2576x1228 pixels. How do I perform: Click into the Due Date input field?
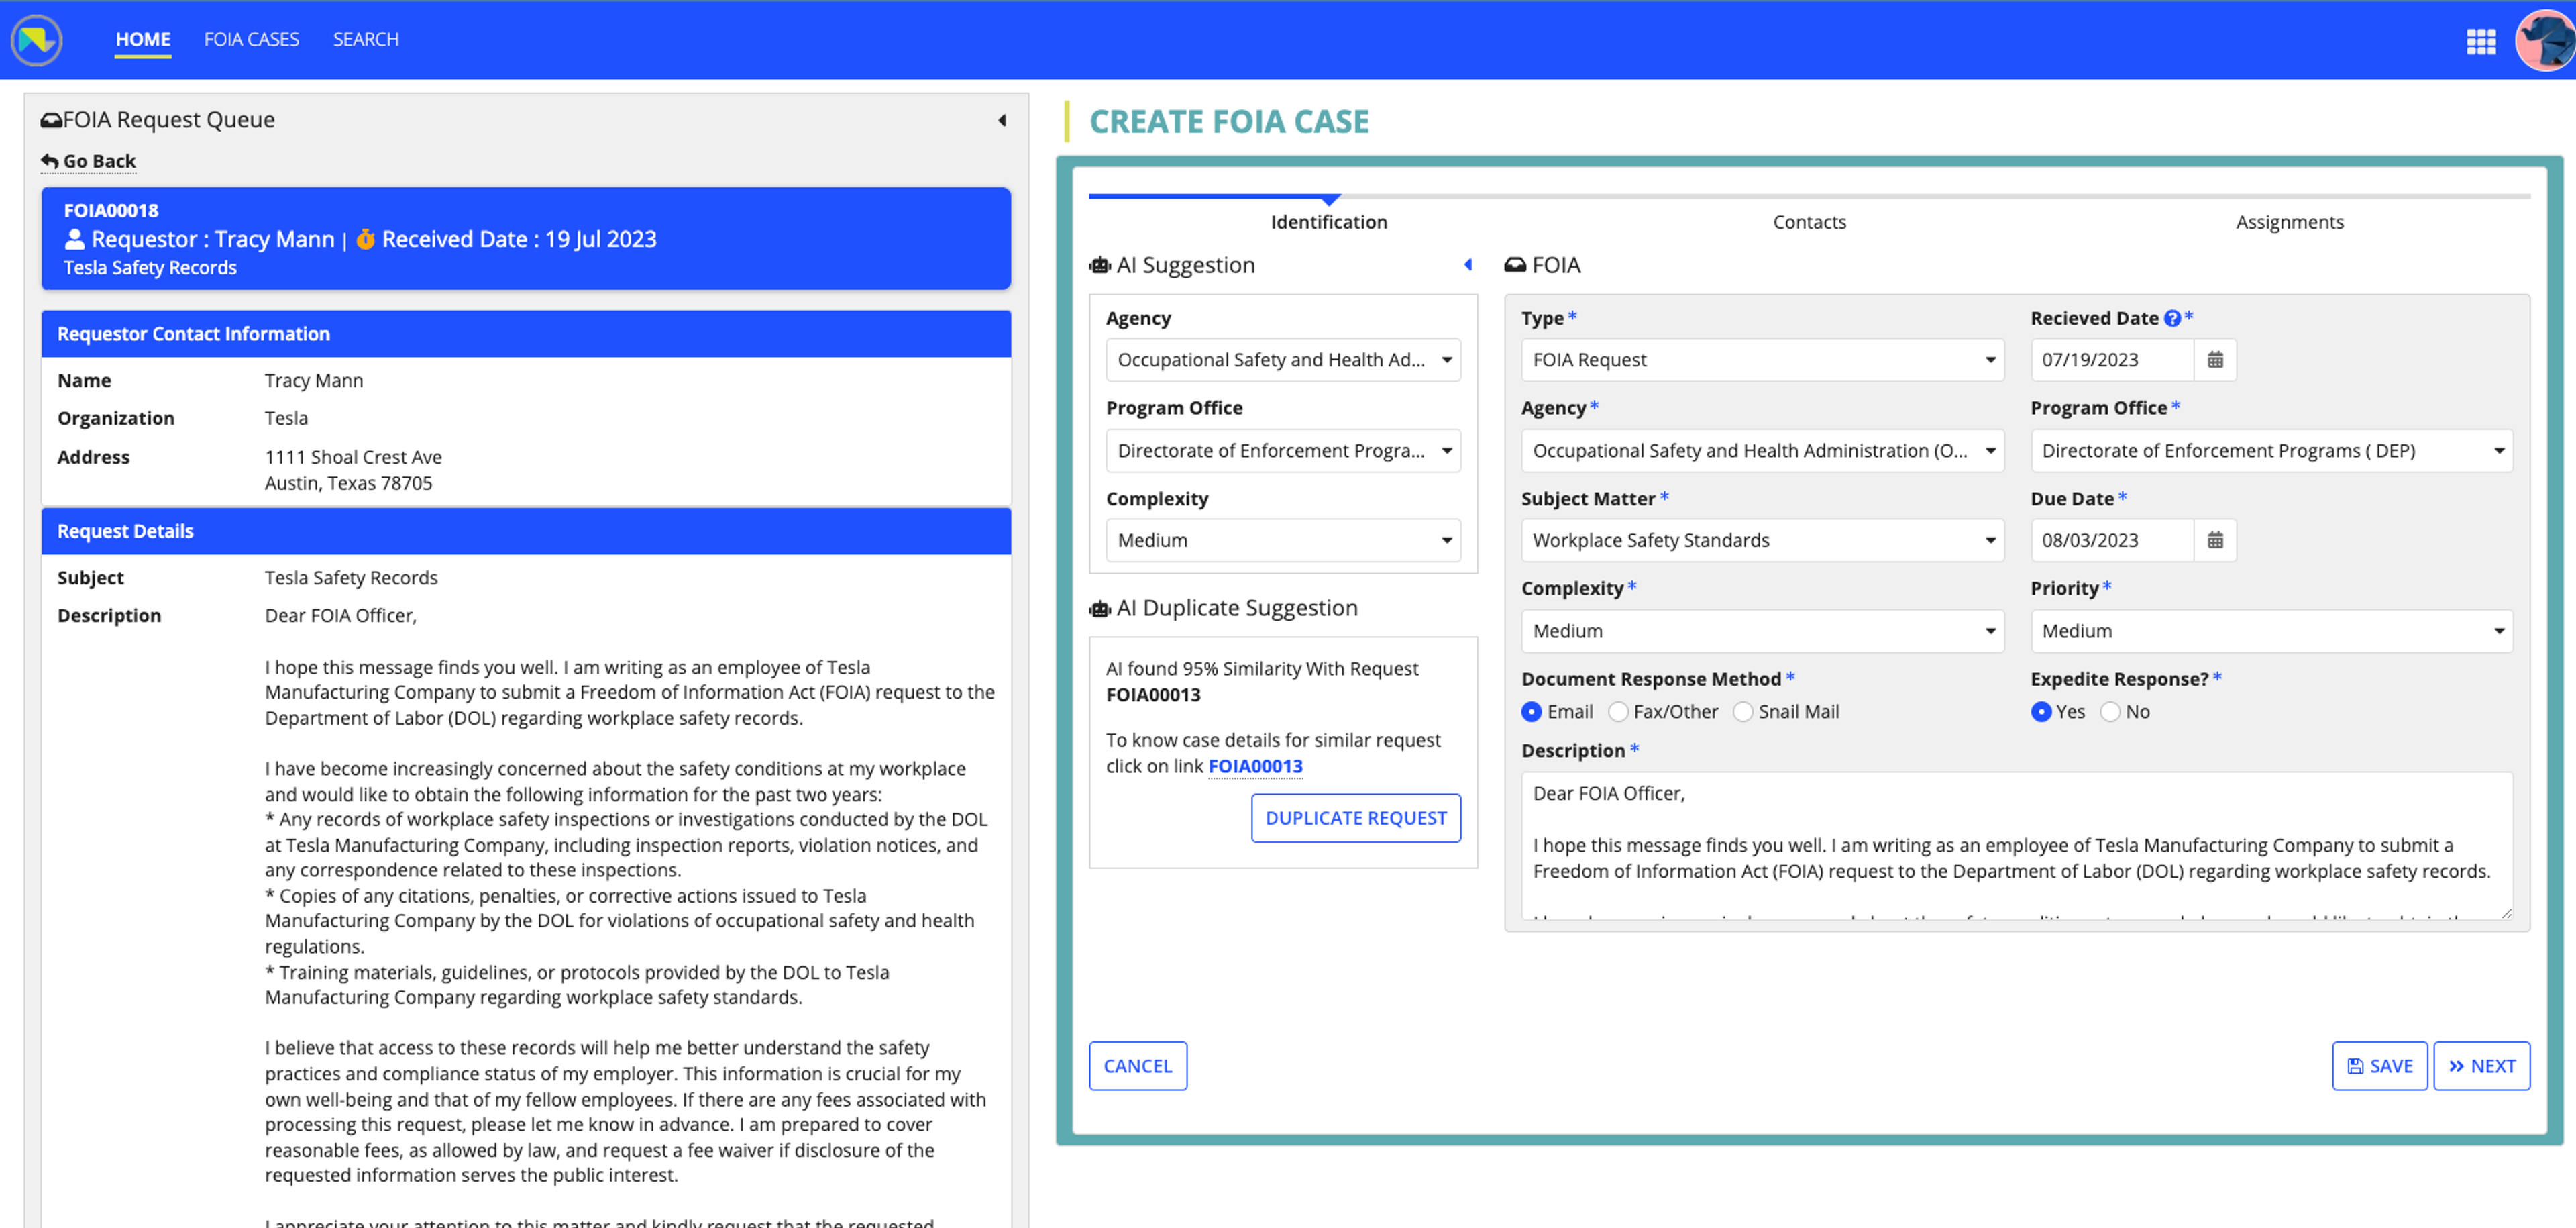pyautogui.click(x=2112, y=540)
